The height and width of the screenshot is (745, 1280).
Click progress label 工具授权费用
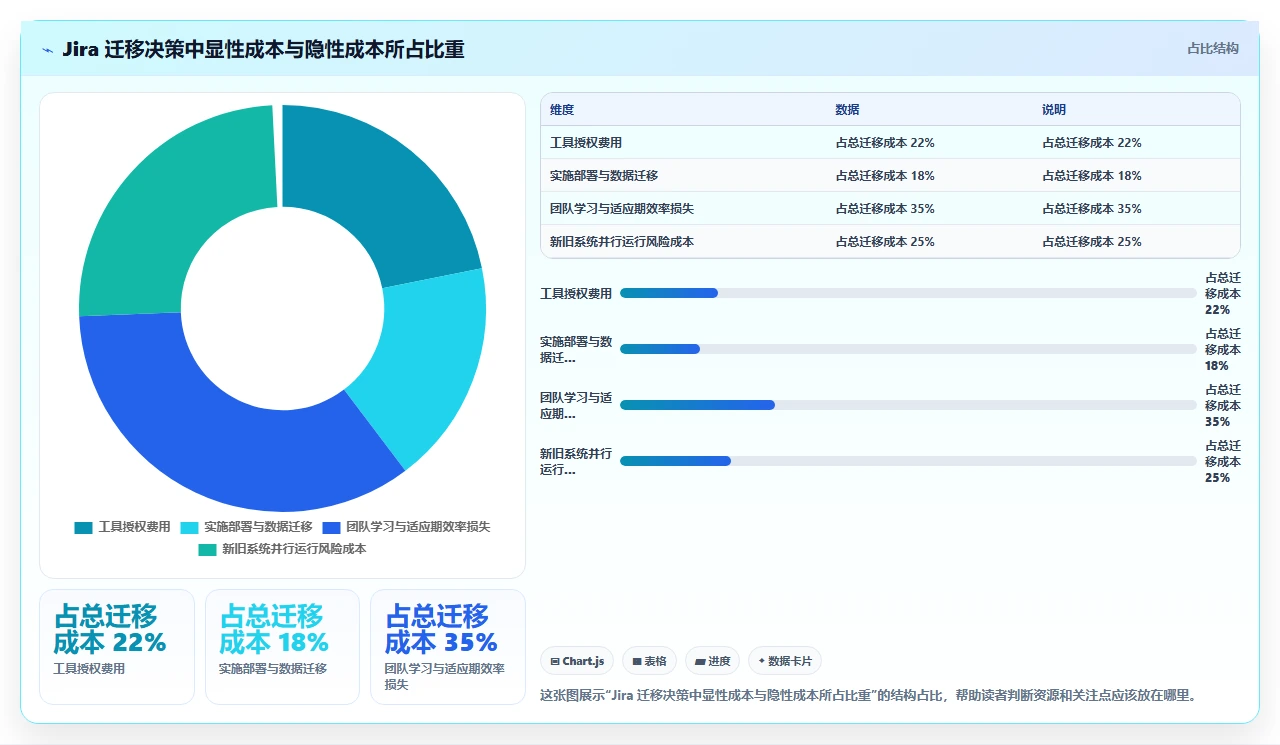coord(576,294)
